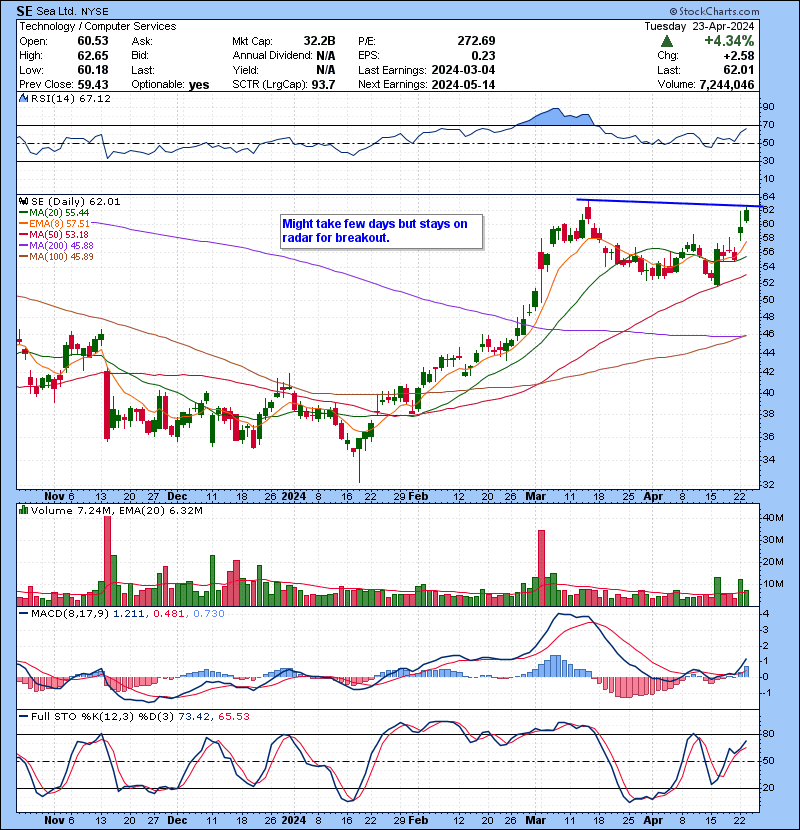
Task: Click the SE ticker symbol in the header
Action: pos(24,11)
